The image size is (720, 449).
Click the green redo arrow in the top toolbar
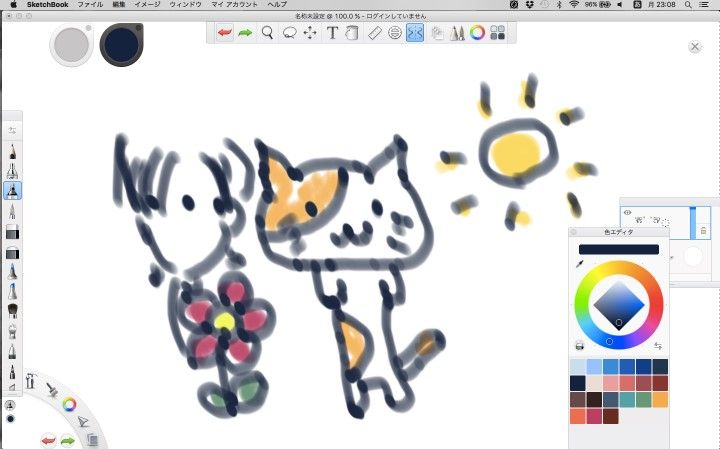(245, 33)
